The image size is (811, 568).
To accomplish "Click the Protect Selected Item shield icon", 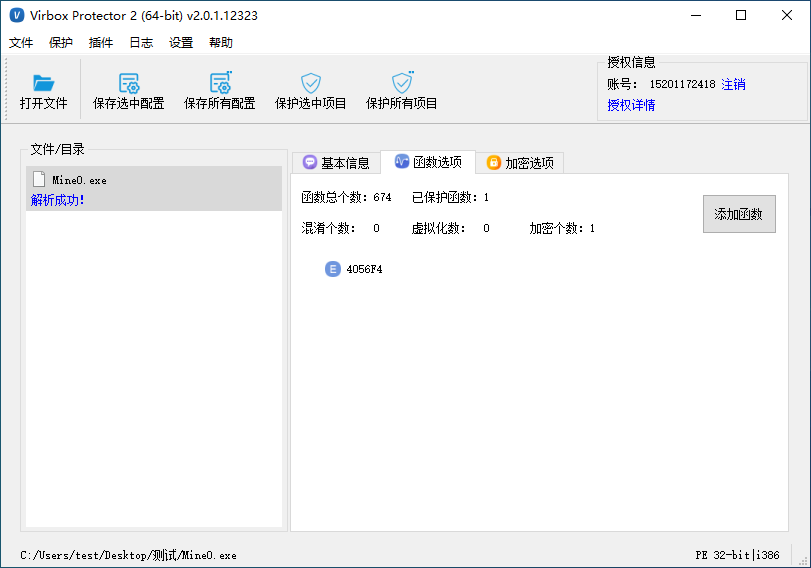I will (x=311, y=83).
